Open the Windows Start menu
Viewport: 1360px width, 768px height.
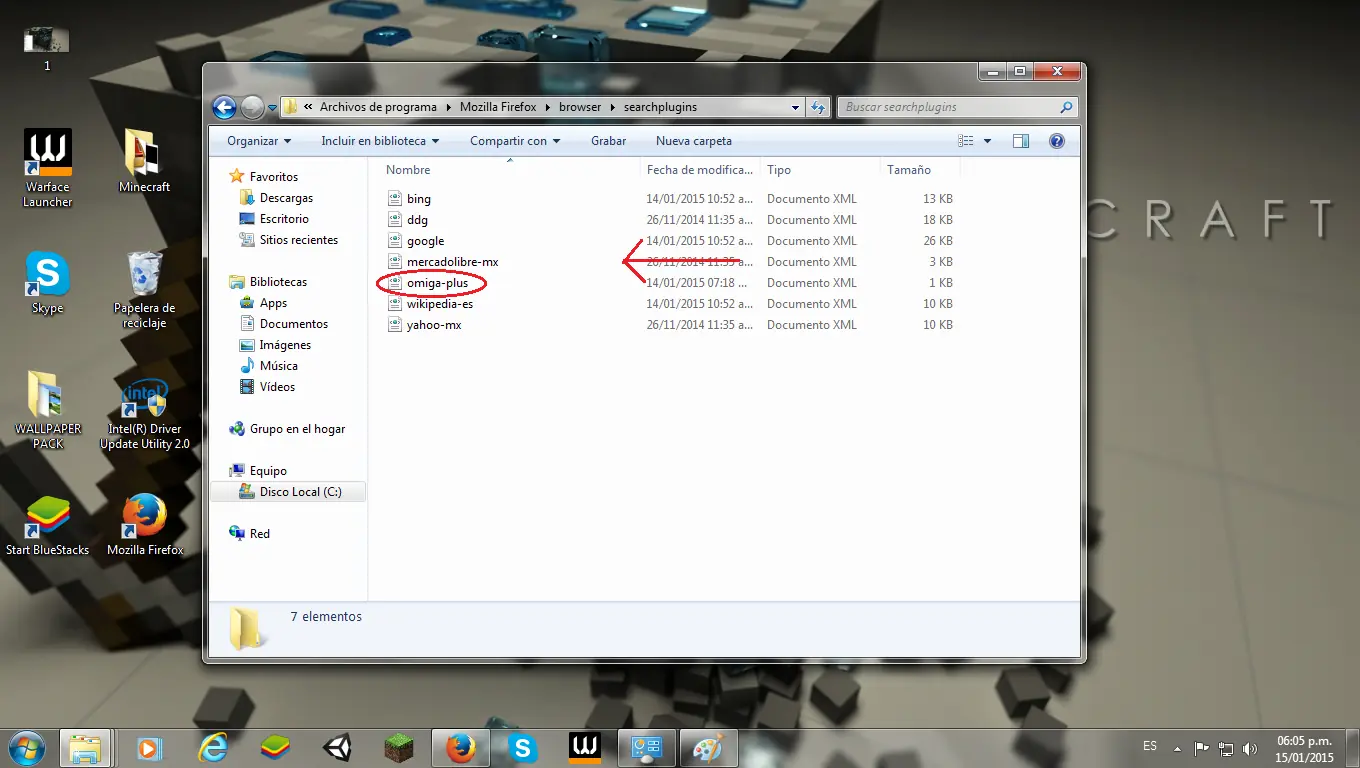26,747
